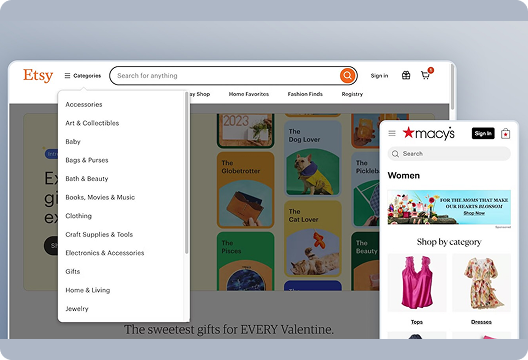Click the Tops label on Macy's
The width and height of the screenshot is (528, 360).
click(x=417, y=322)
